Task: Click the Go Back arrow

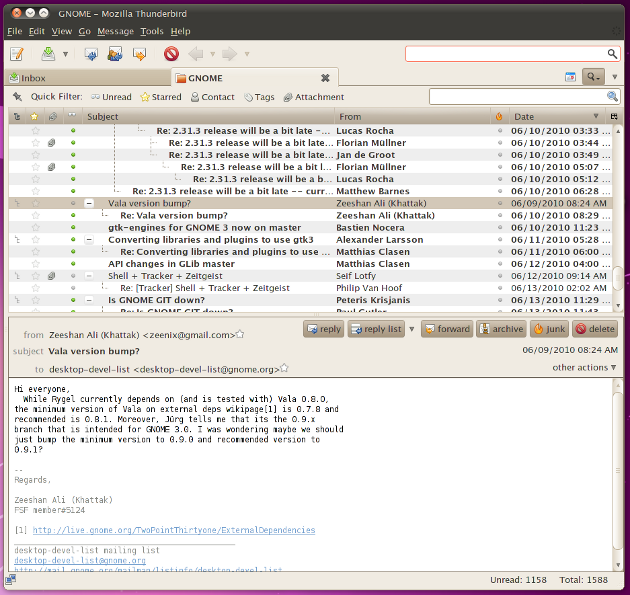Action: point(196,54)
